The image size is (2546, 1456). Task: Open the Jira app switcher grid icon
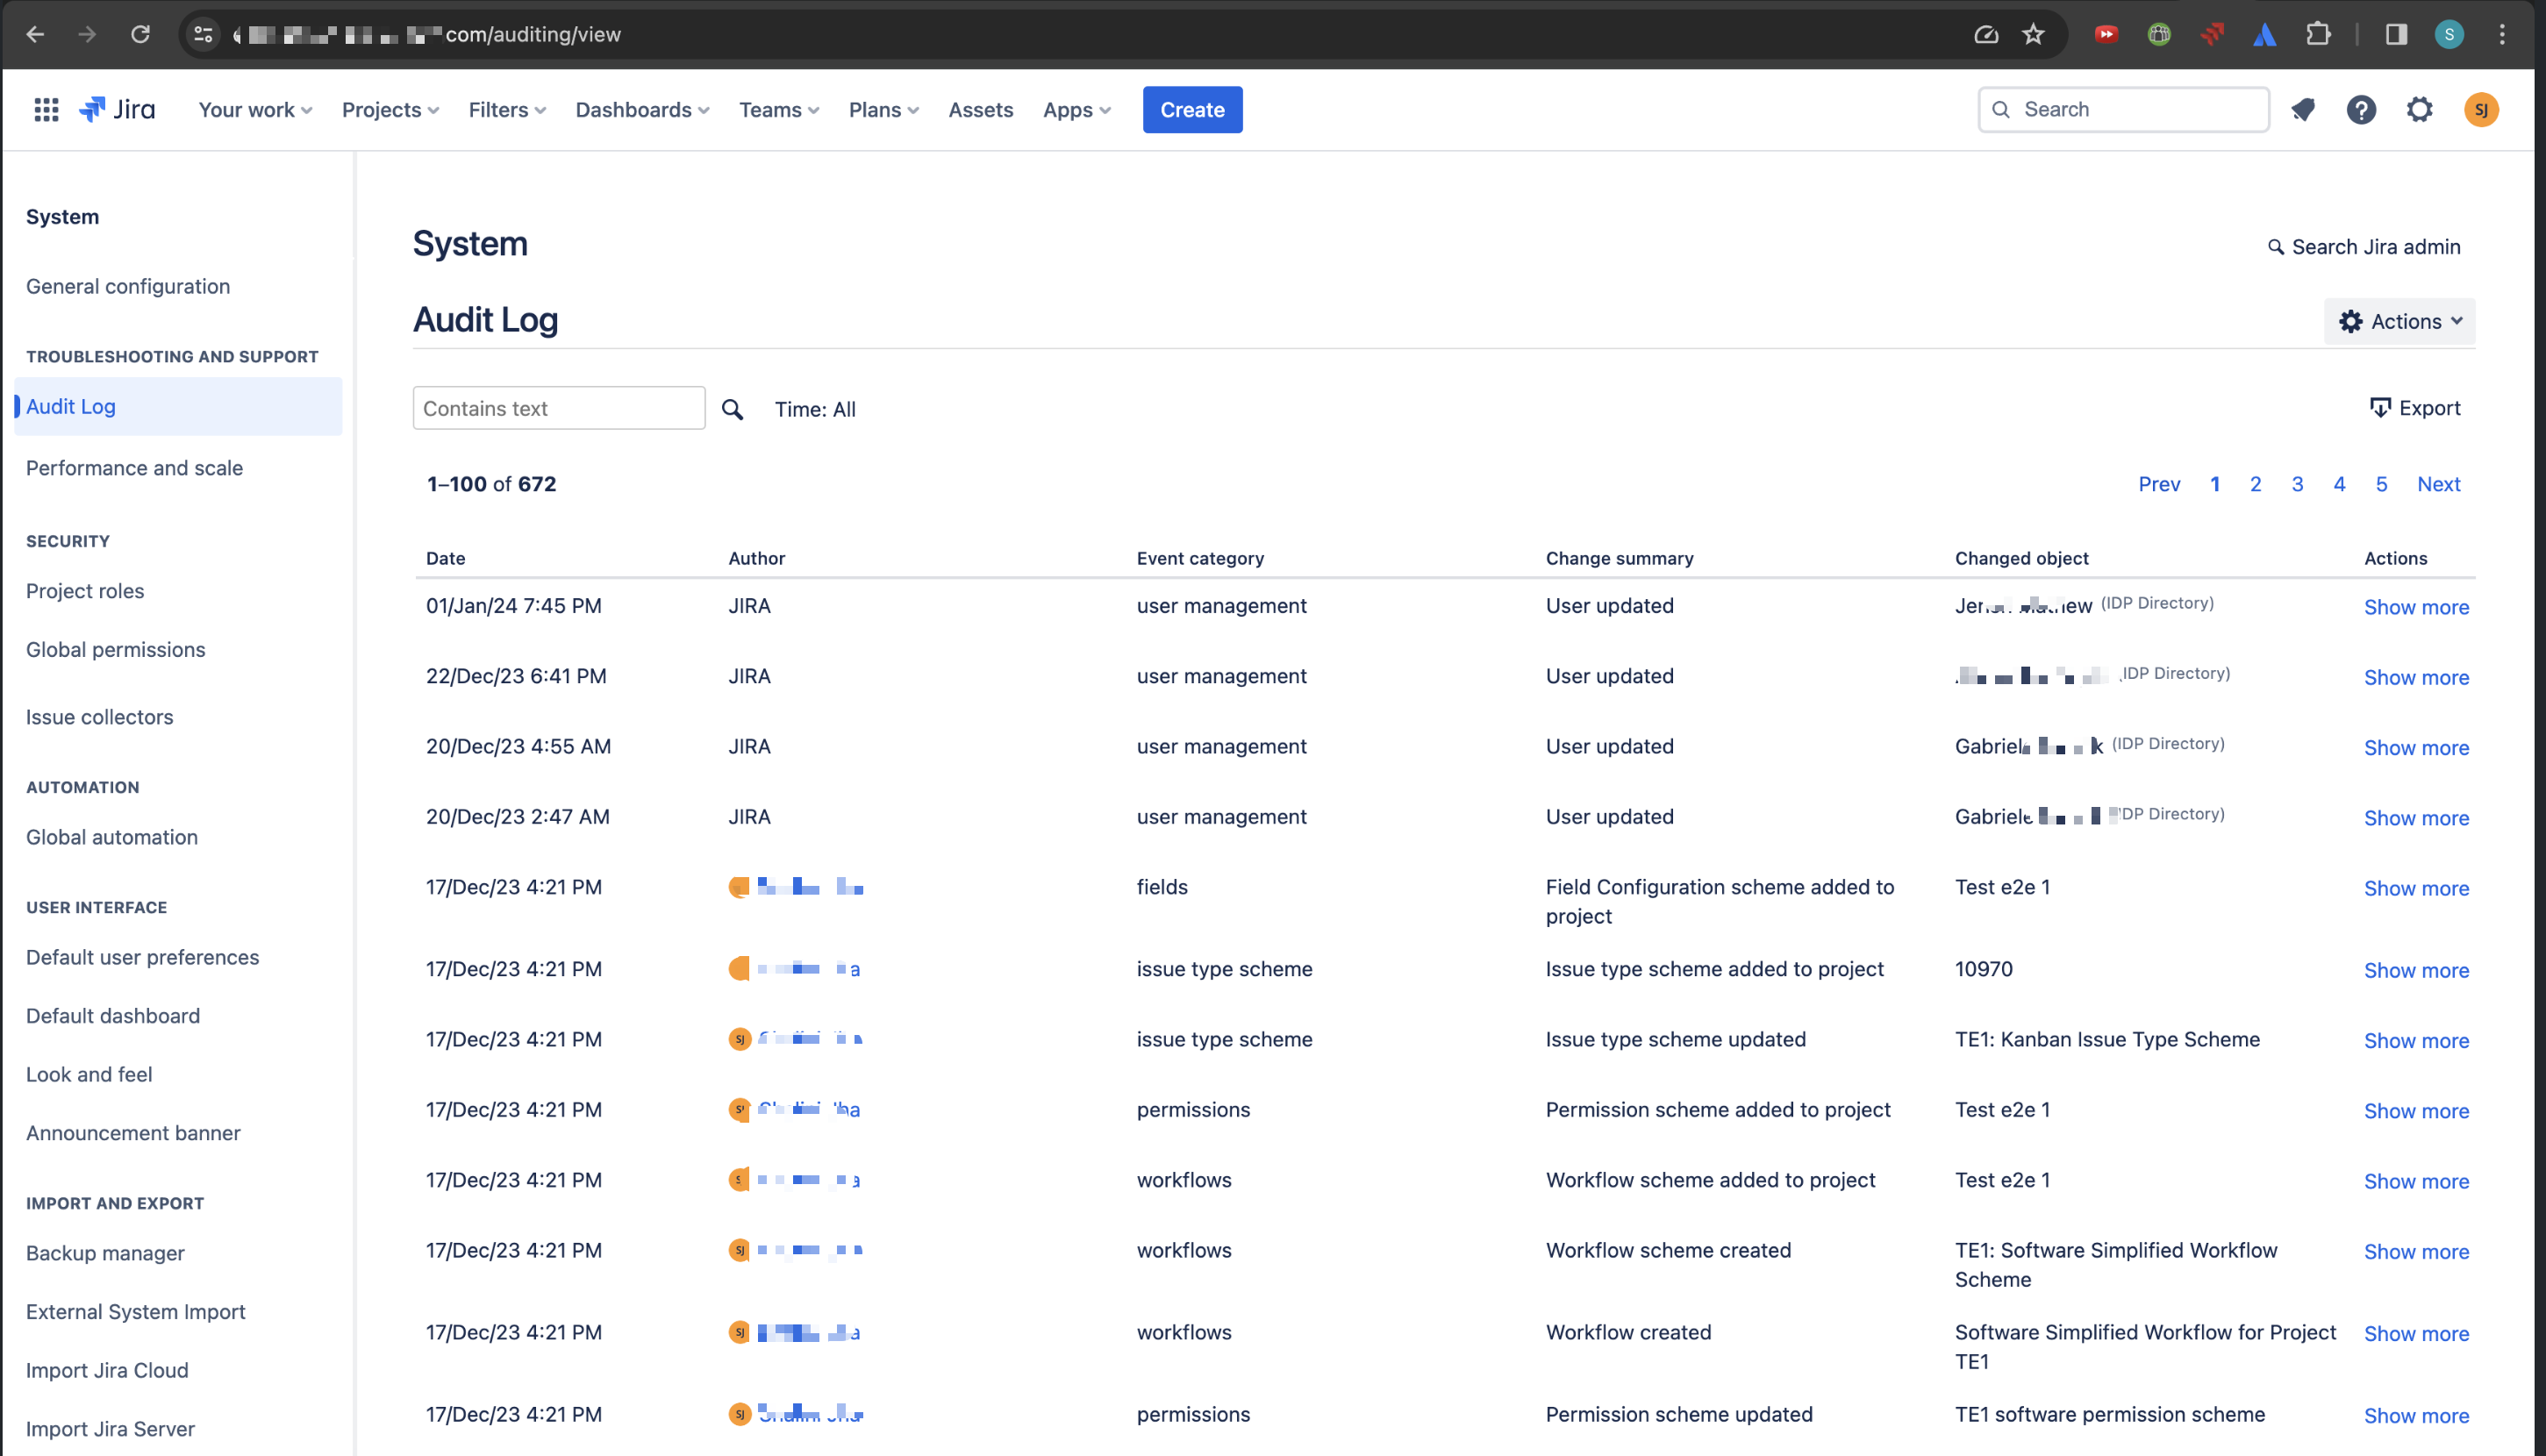point(46,110)
